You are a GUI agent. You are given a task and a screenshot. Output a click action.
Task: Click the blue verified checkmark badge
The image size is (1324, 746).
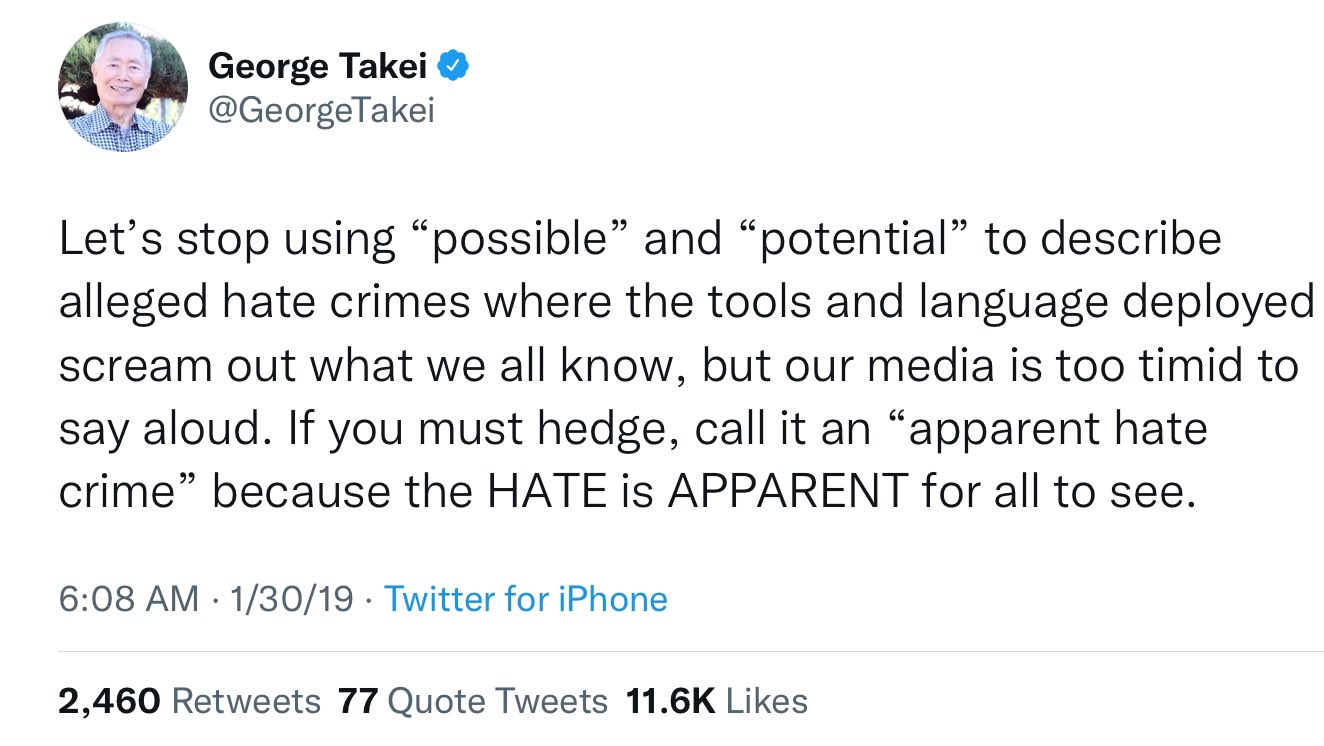tap(455, 67)
